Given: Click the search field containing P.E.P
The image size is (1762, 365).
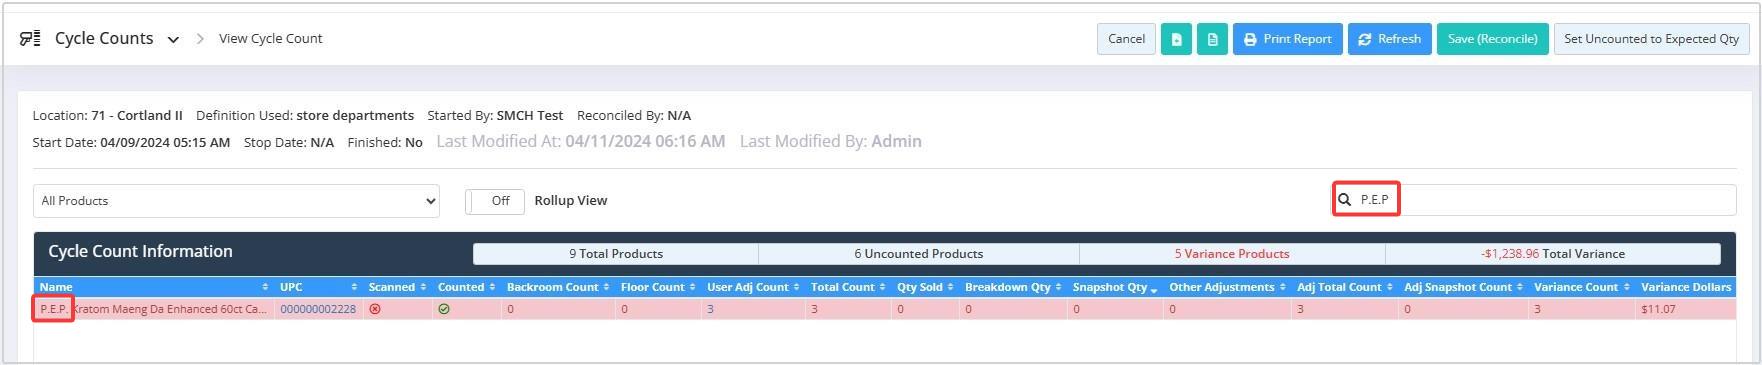Looking at the screenshot, I should click(1534, 200).
